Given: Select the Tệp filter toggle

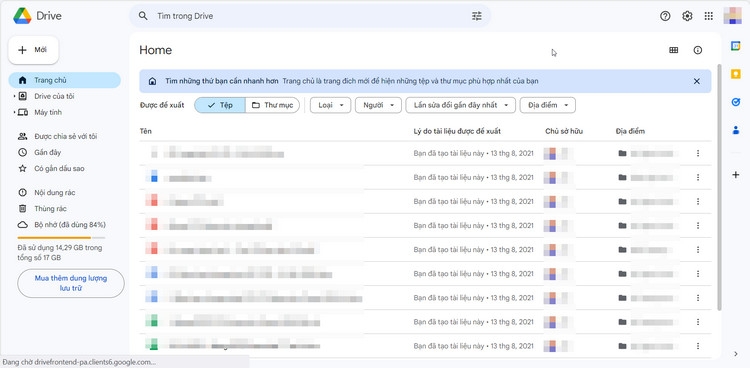Looking at the screenshot, I should (220, 105).
